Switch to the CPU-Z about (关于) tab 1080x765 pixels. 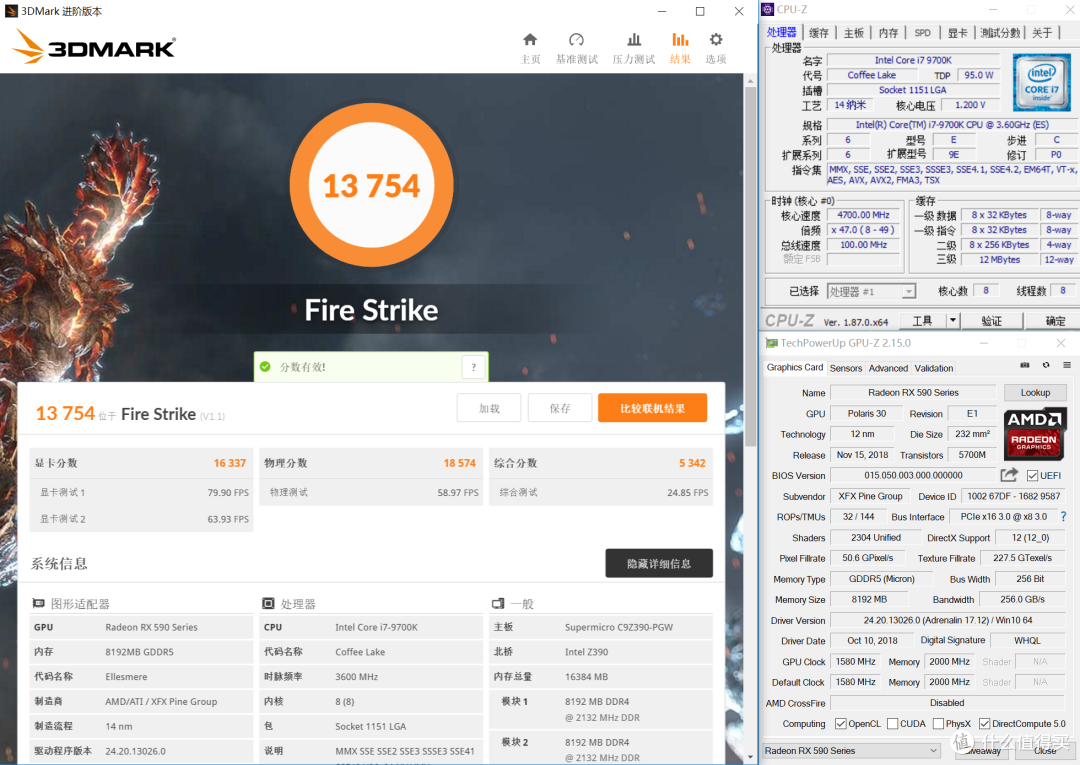(1042, 32)
